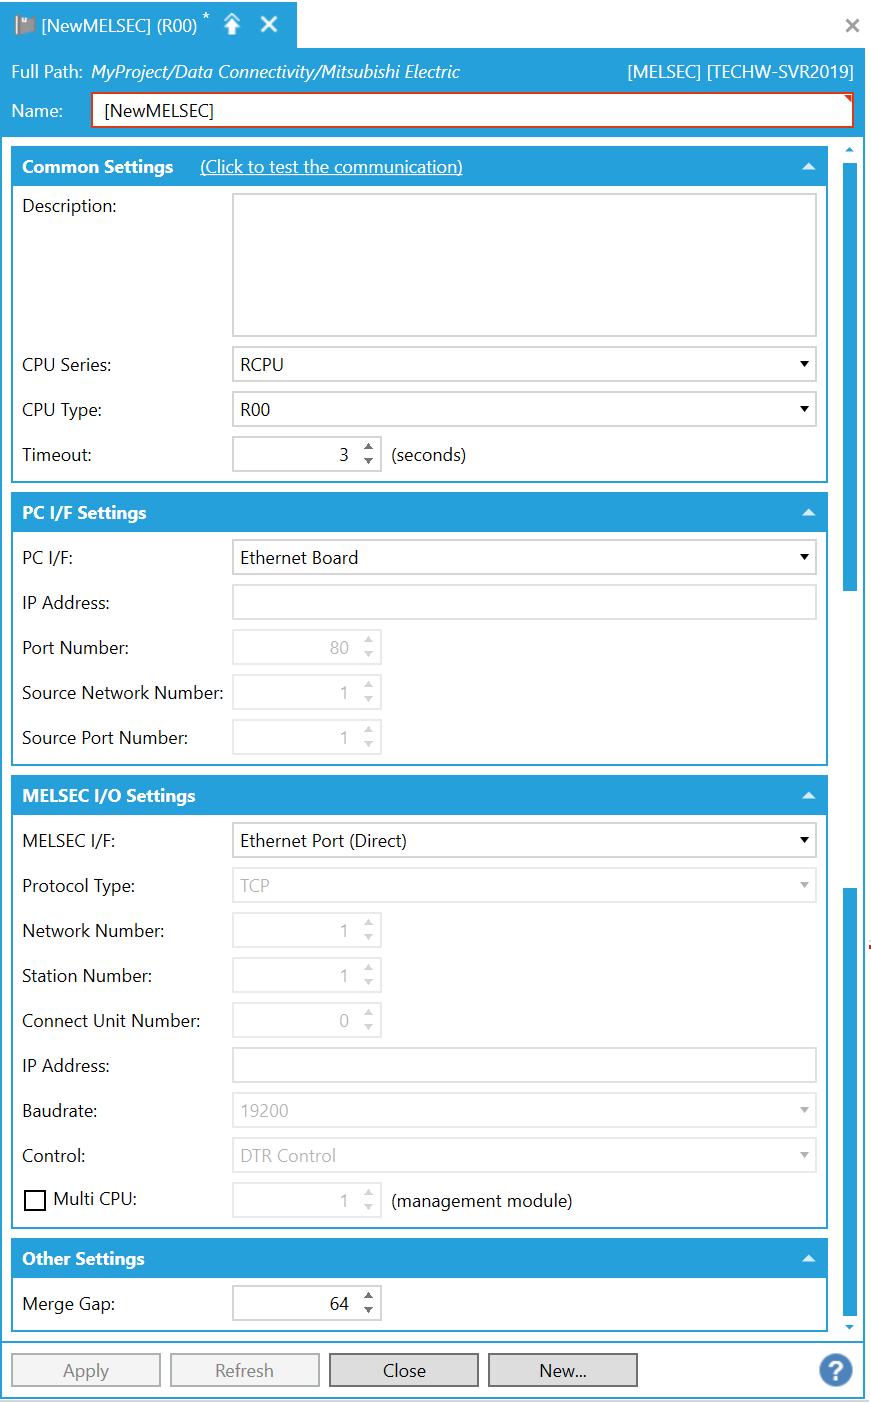Close the [NewMELSEC] (R00) tab
This screenshot has height=1403, width=871.
tap(269, 24)
